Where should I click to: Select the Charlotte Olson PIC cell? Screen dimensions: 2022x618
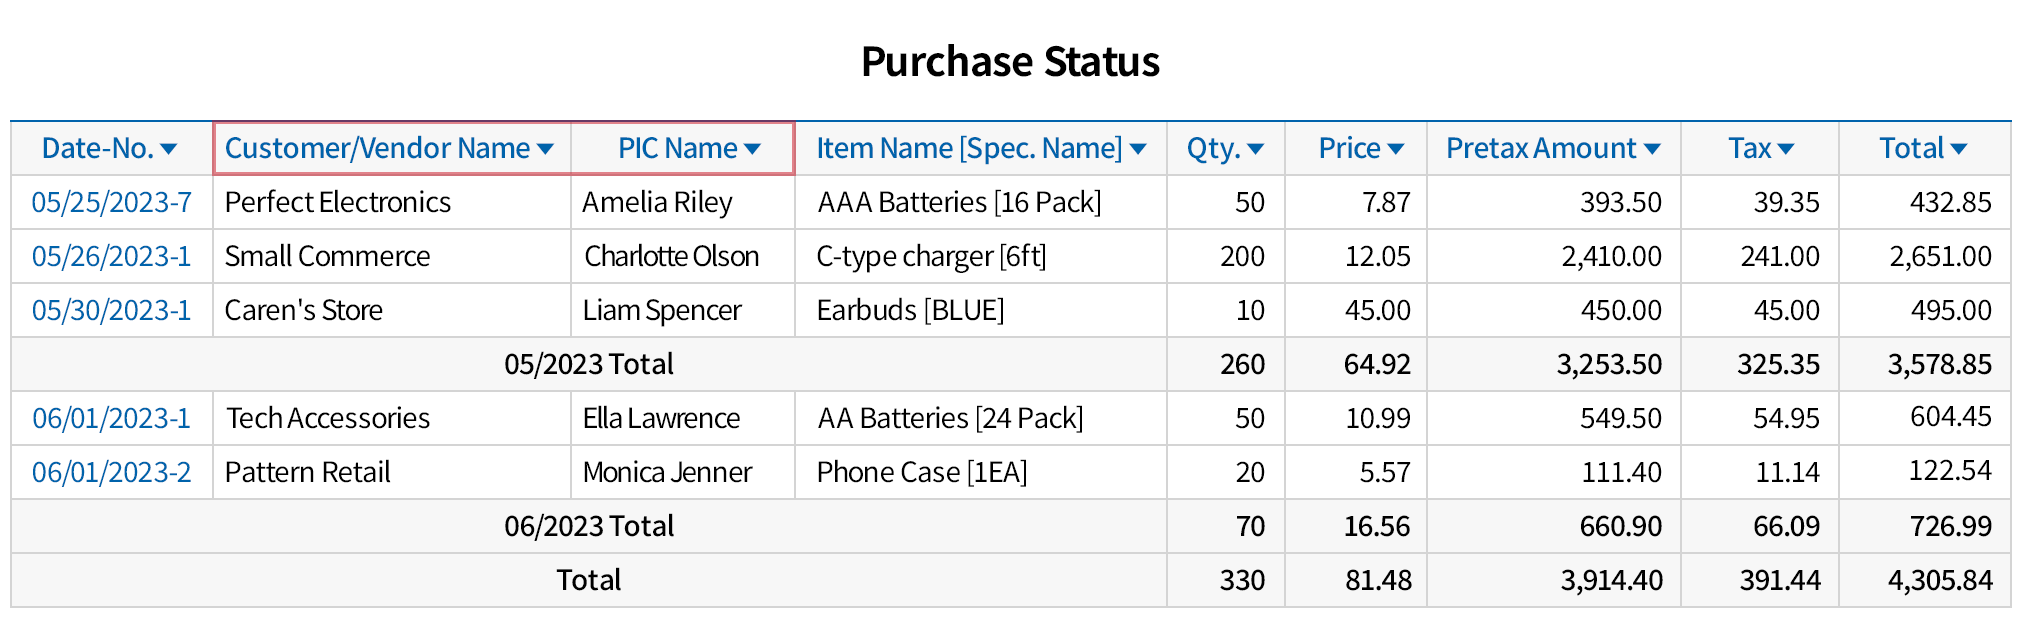point(671,257)
